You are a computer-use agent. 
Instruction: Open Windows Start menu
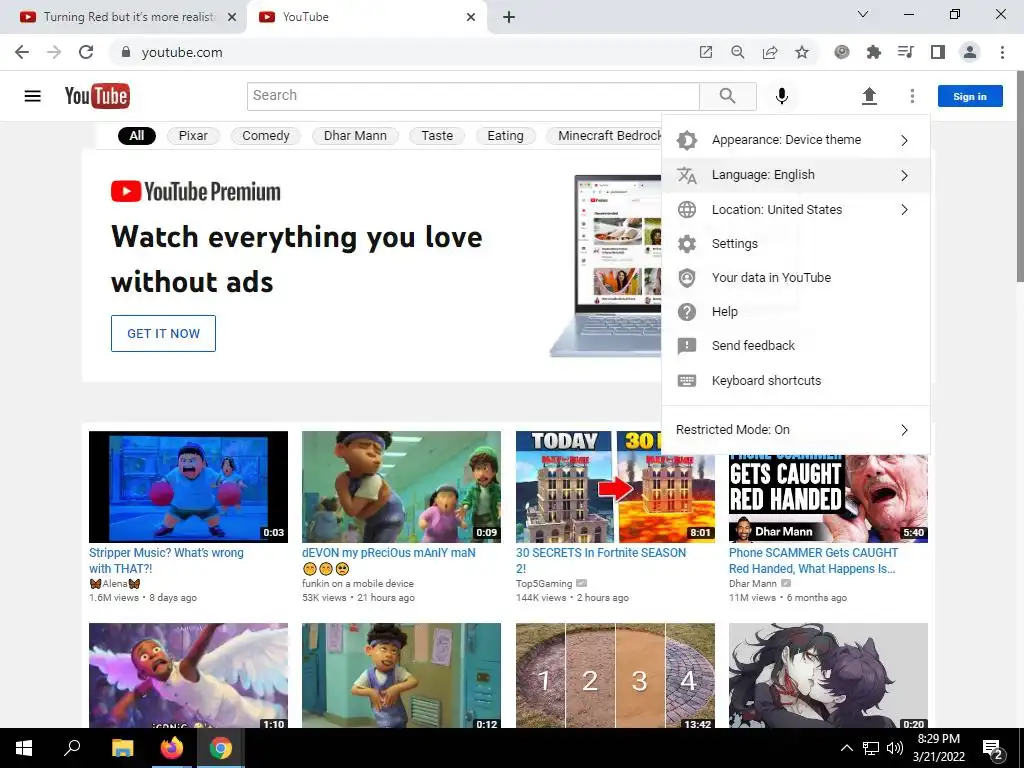24,748
